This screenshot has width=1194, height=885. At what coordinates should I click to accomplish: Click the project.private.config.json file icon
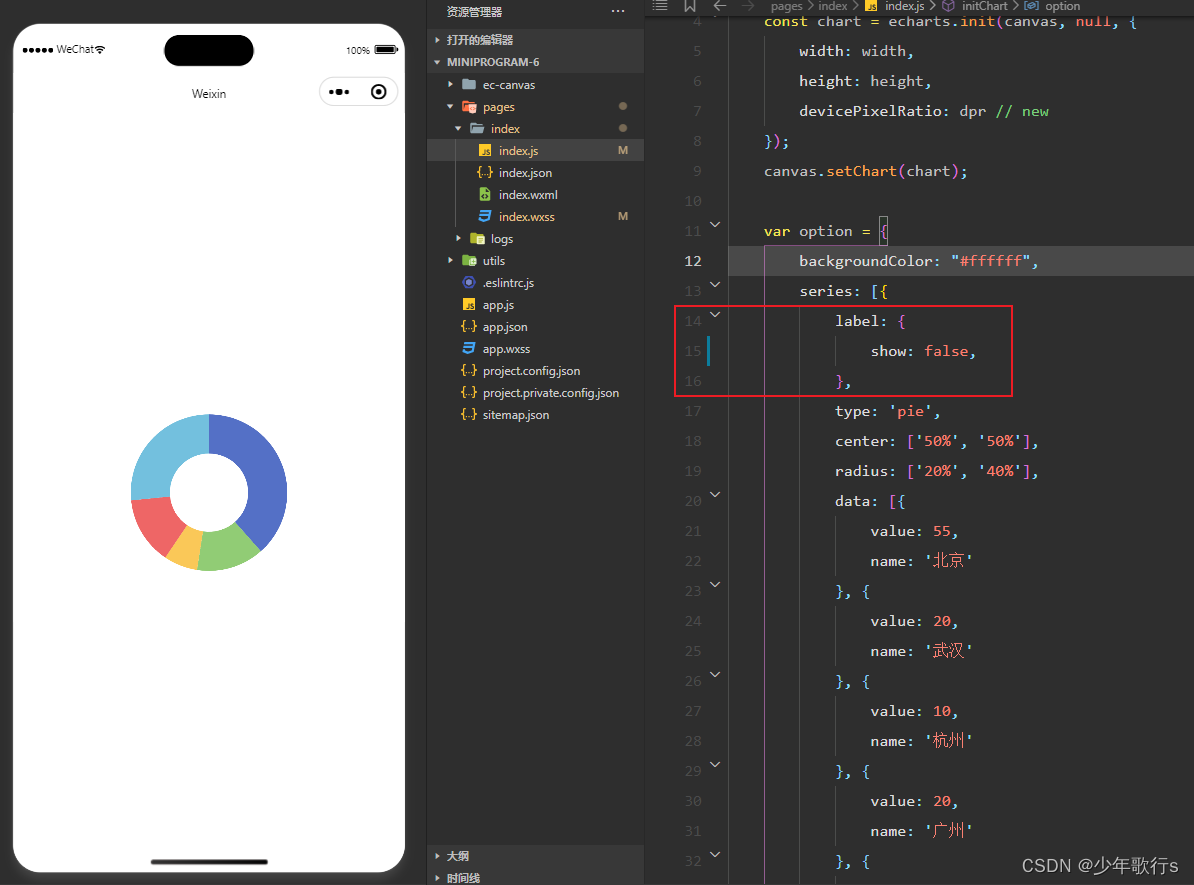pyautogui.click(x=469, y=393)
